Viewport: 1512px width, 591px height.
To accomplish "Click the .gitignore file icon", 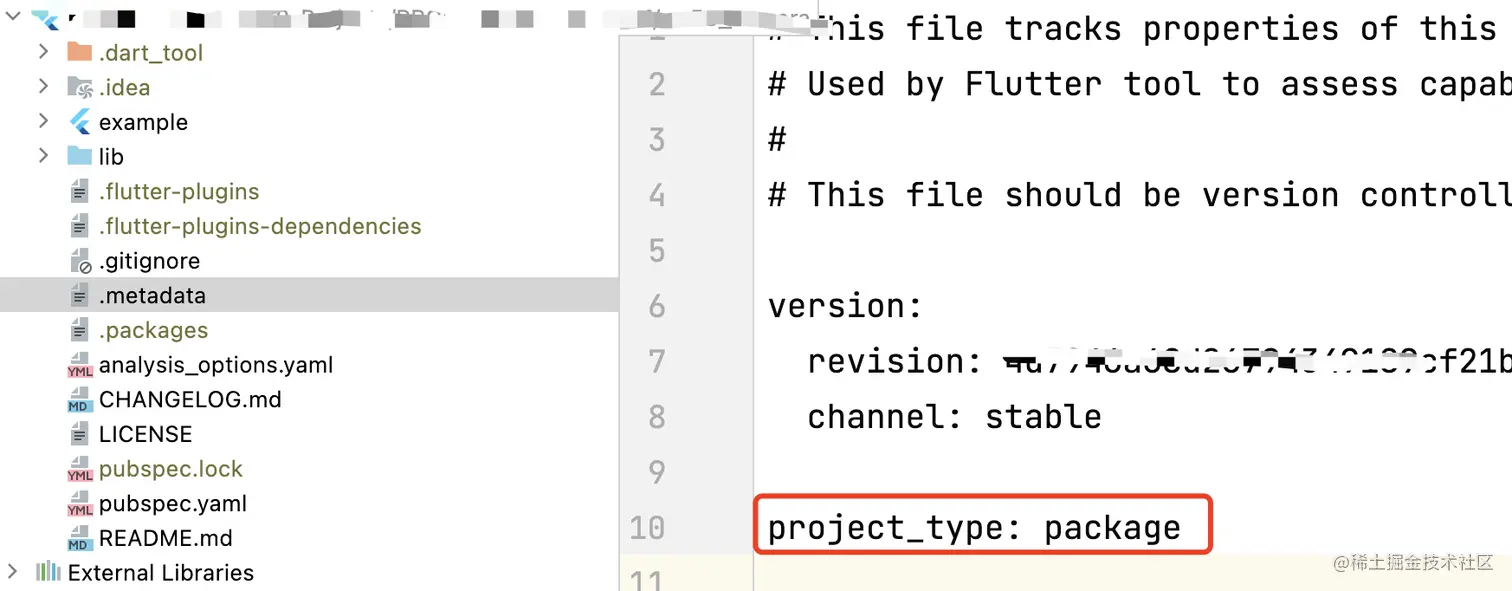I will (x=80, y=261).
